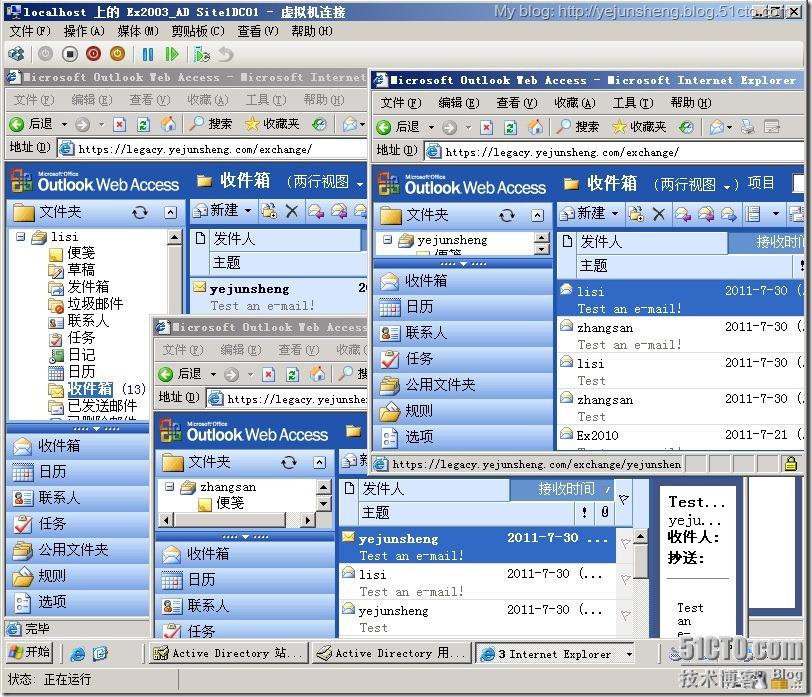Image resolution: width=812 pixels, height=697 pixels.
Task: Select 便笺 folder under zhangsan
Action: pos(221,503)
